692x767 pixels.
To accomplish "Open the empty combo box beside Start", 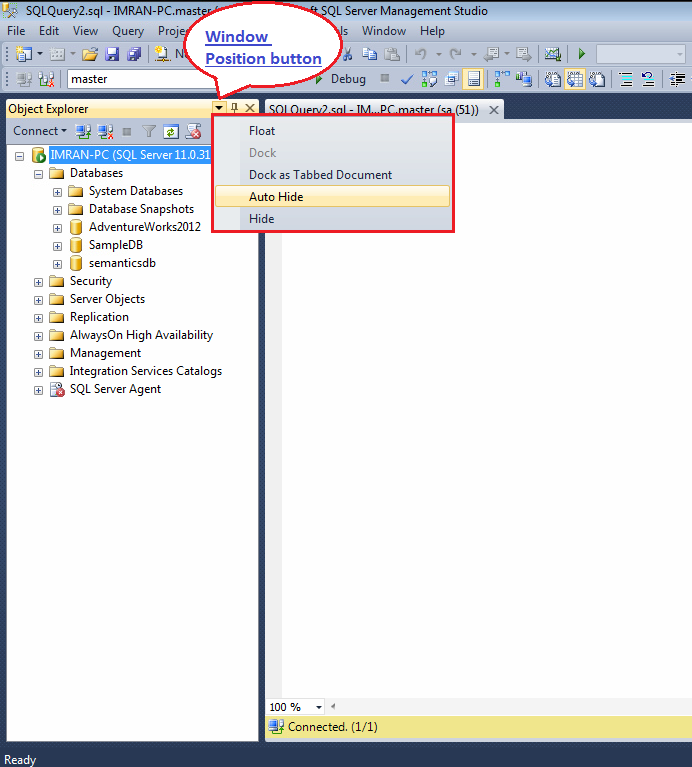I will click(x=641, y=54).
